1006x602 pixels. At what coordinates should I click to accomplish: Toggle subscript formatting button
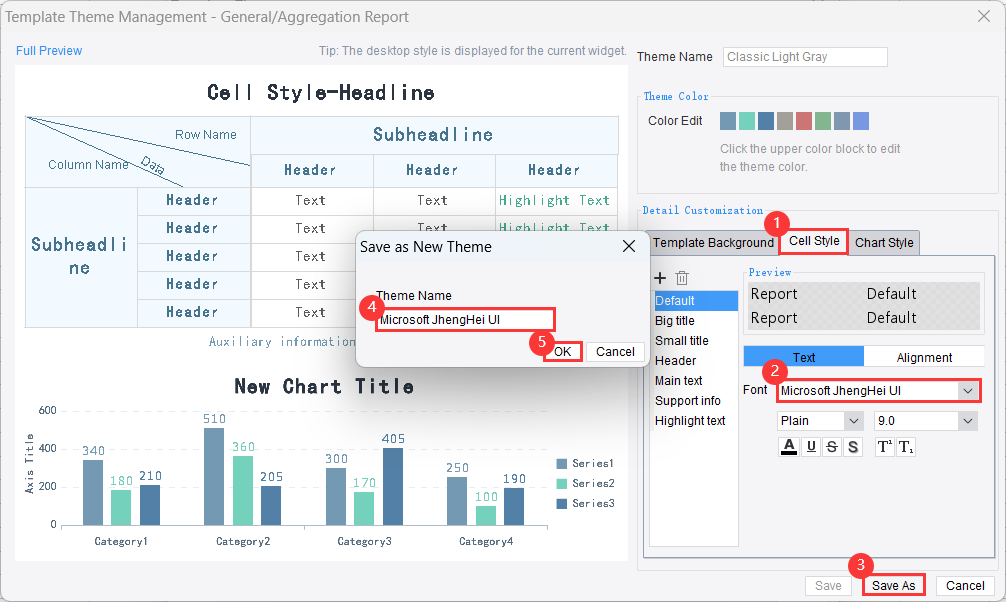click(x=905, y=447)
